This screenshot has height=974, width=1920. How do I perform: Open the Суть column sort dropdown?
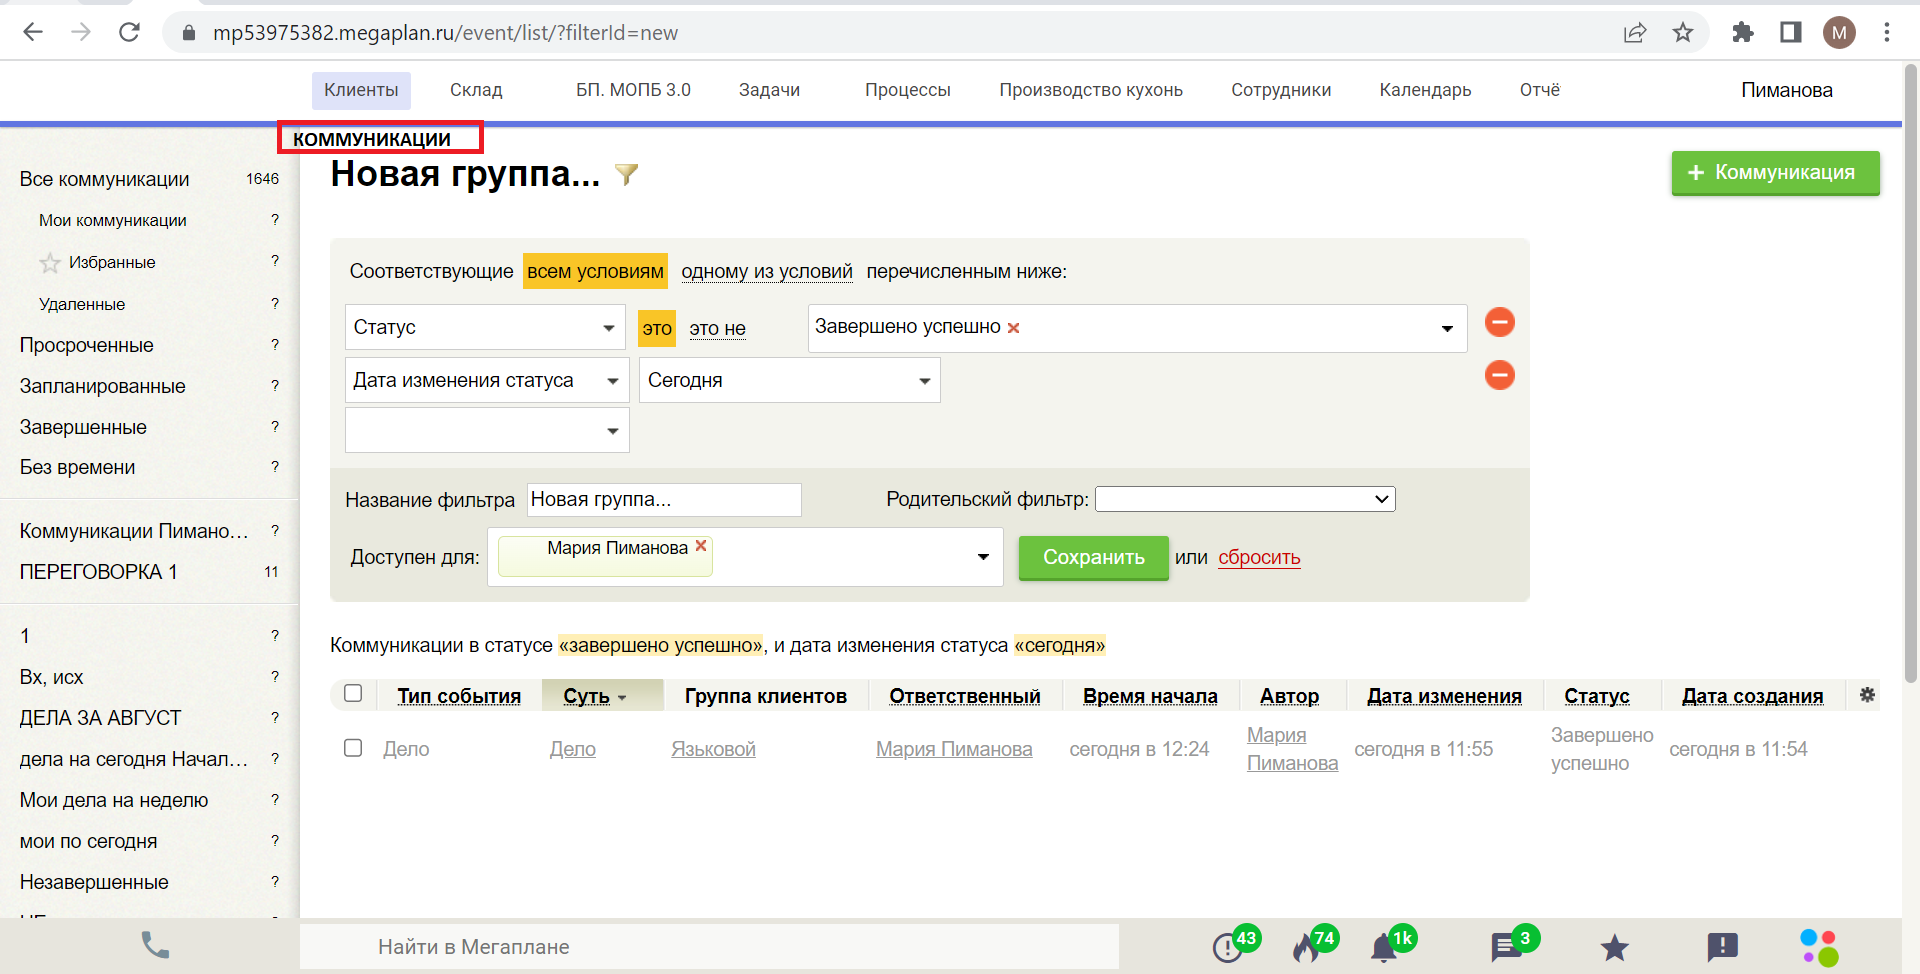pyautogui.click(x=622, y=698)
